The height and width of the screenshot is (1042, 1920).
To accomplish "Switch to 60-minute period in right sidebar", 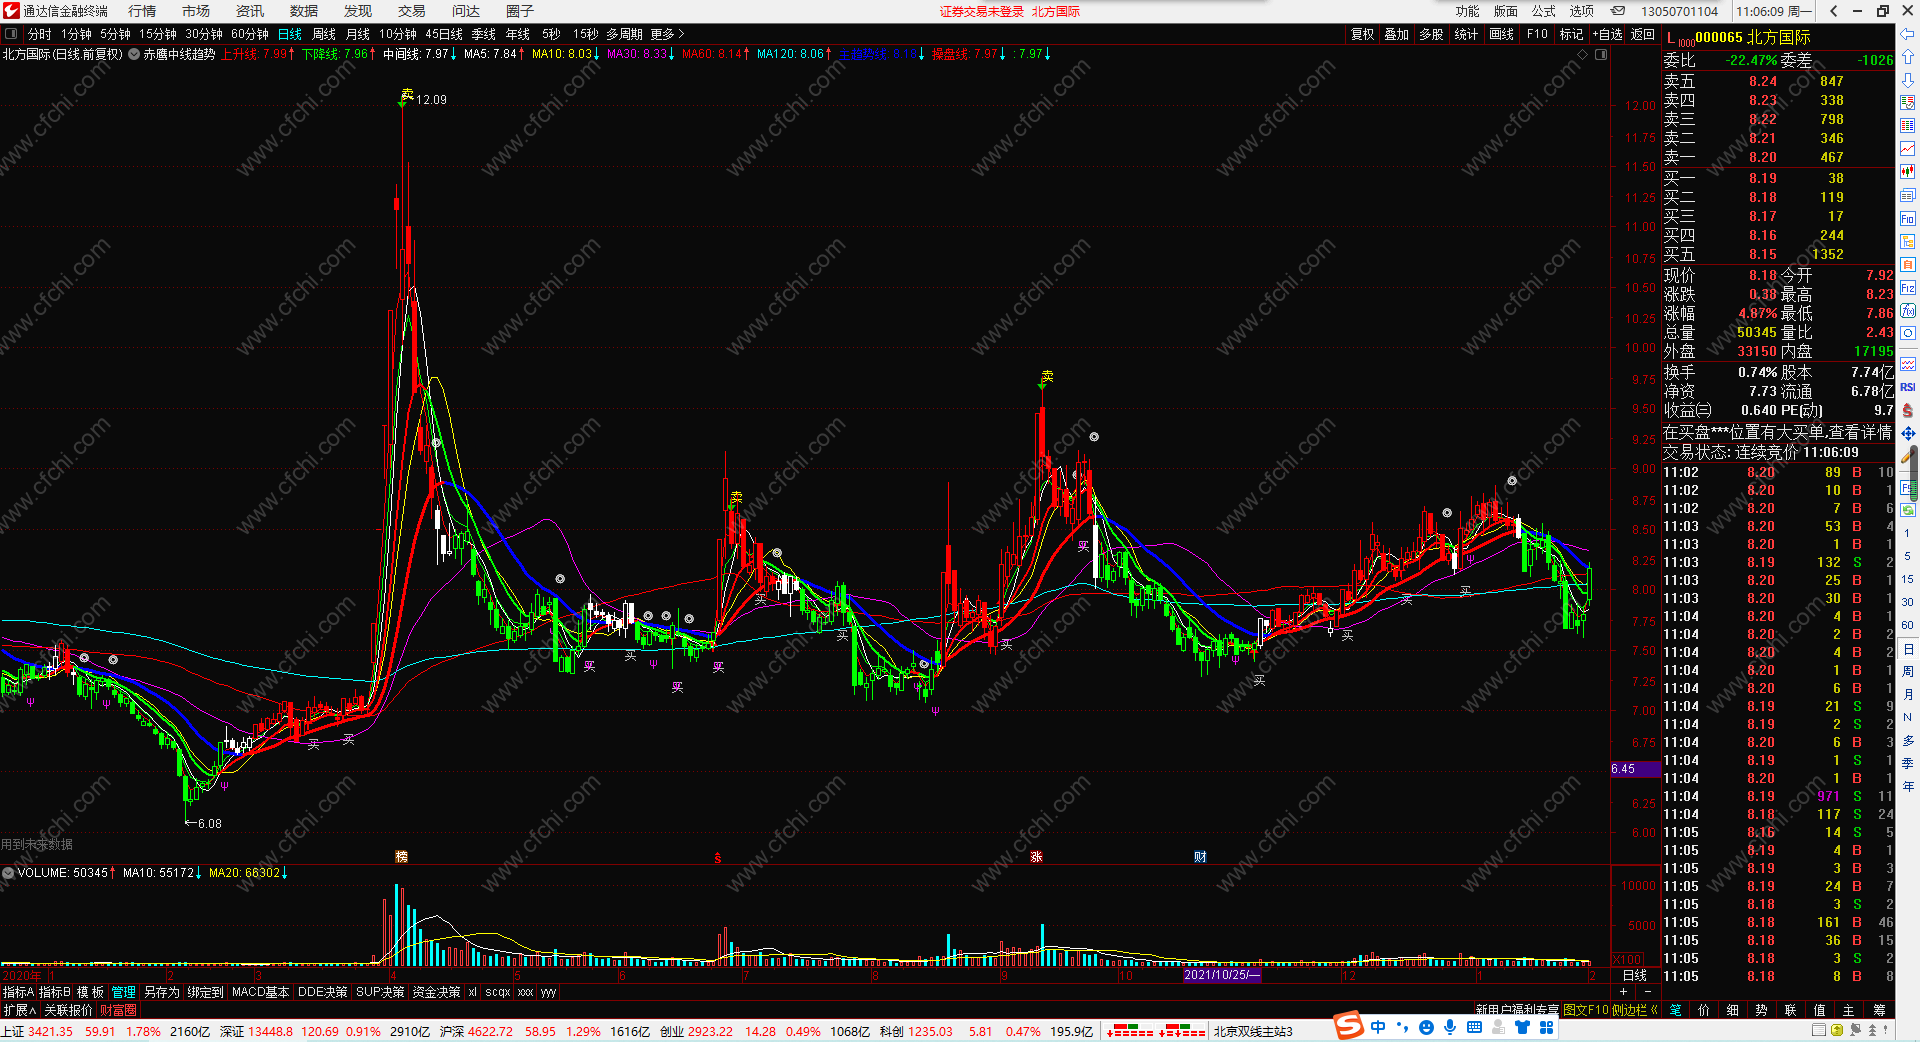I will tap(1908, 625).
